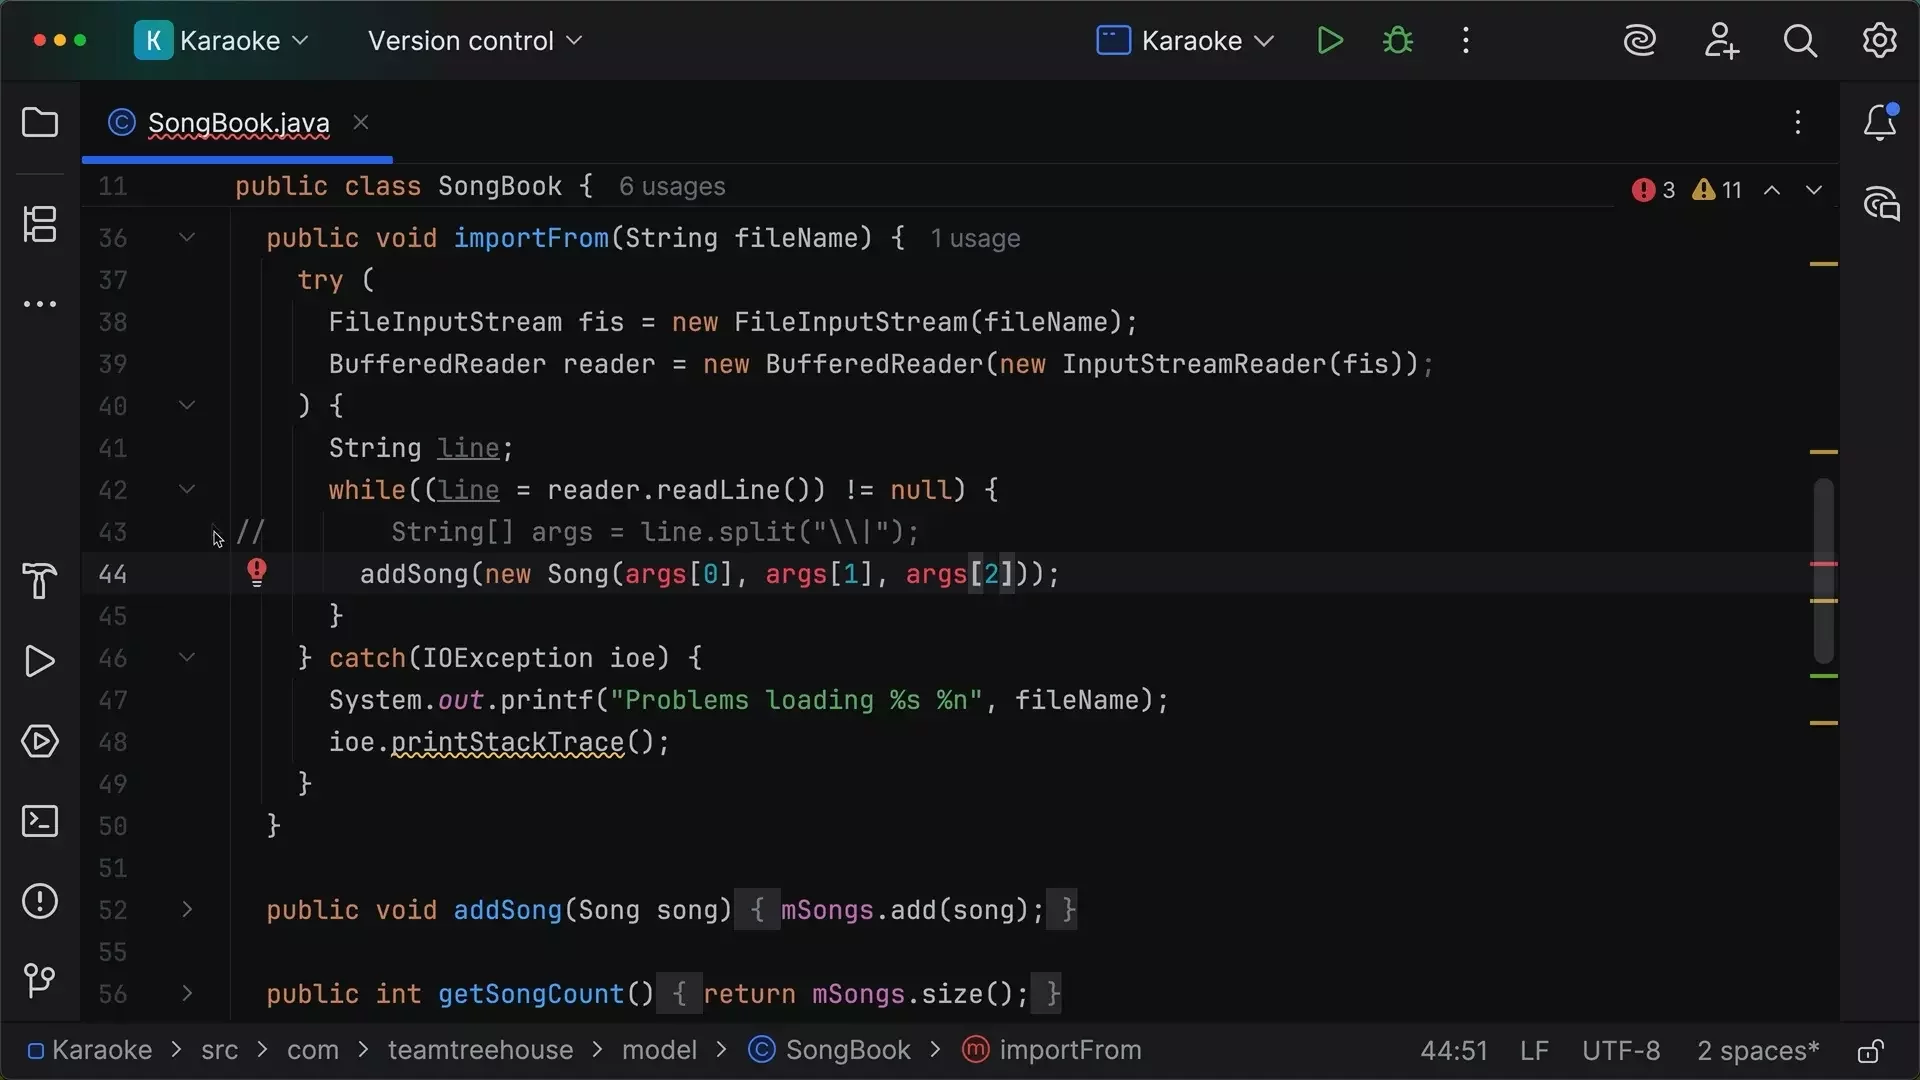Open the Project tool window
This screenshot has width=1920, height=1080.
(x=39, y=122)
